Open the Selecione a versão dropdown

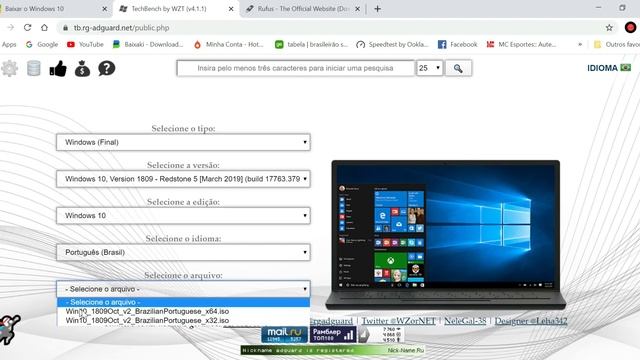(x=183, y=179)
